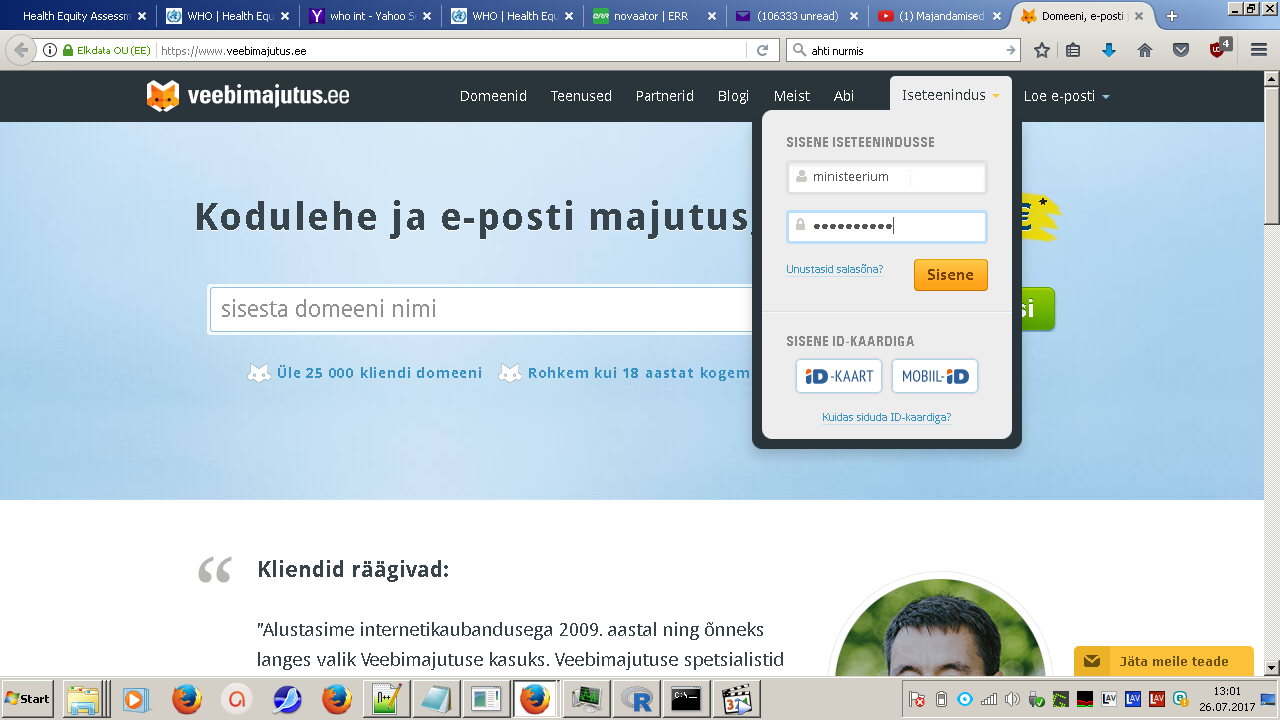Viewport: 1280px width, 720px height.
Task: Click the taskbar clock showing 13:01
Action: tap(1227, 699)
